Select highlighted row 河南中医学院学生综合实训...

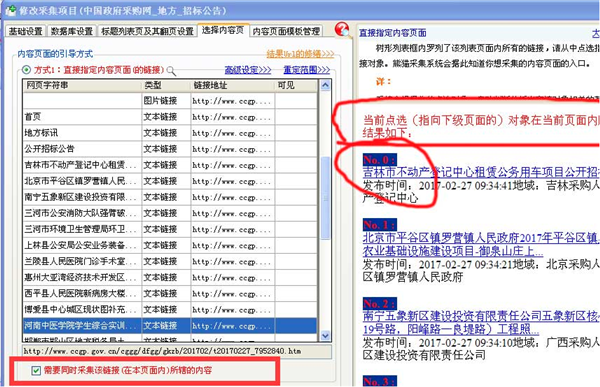(x=170, y=326)
